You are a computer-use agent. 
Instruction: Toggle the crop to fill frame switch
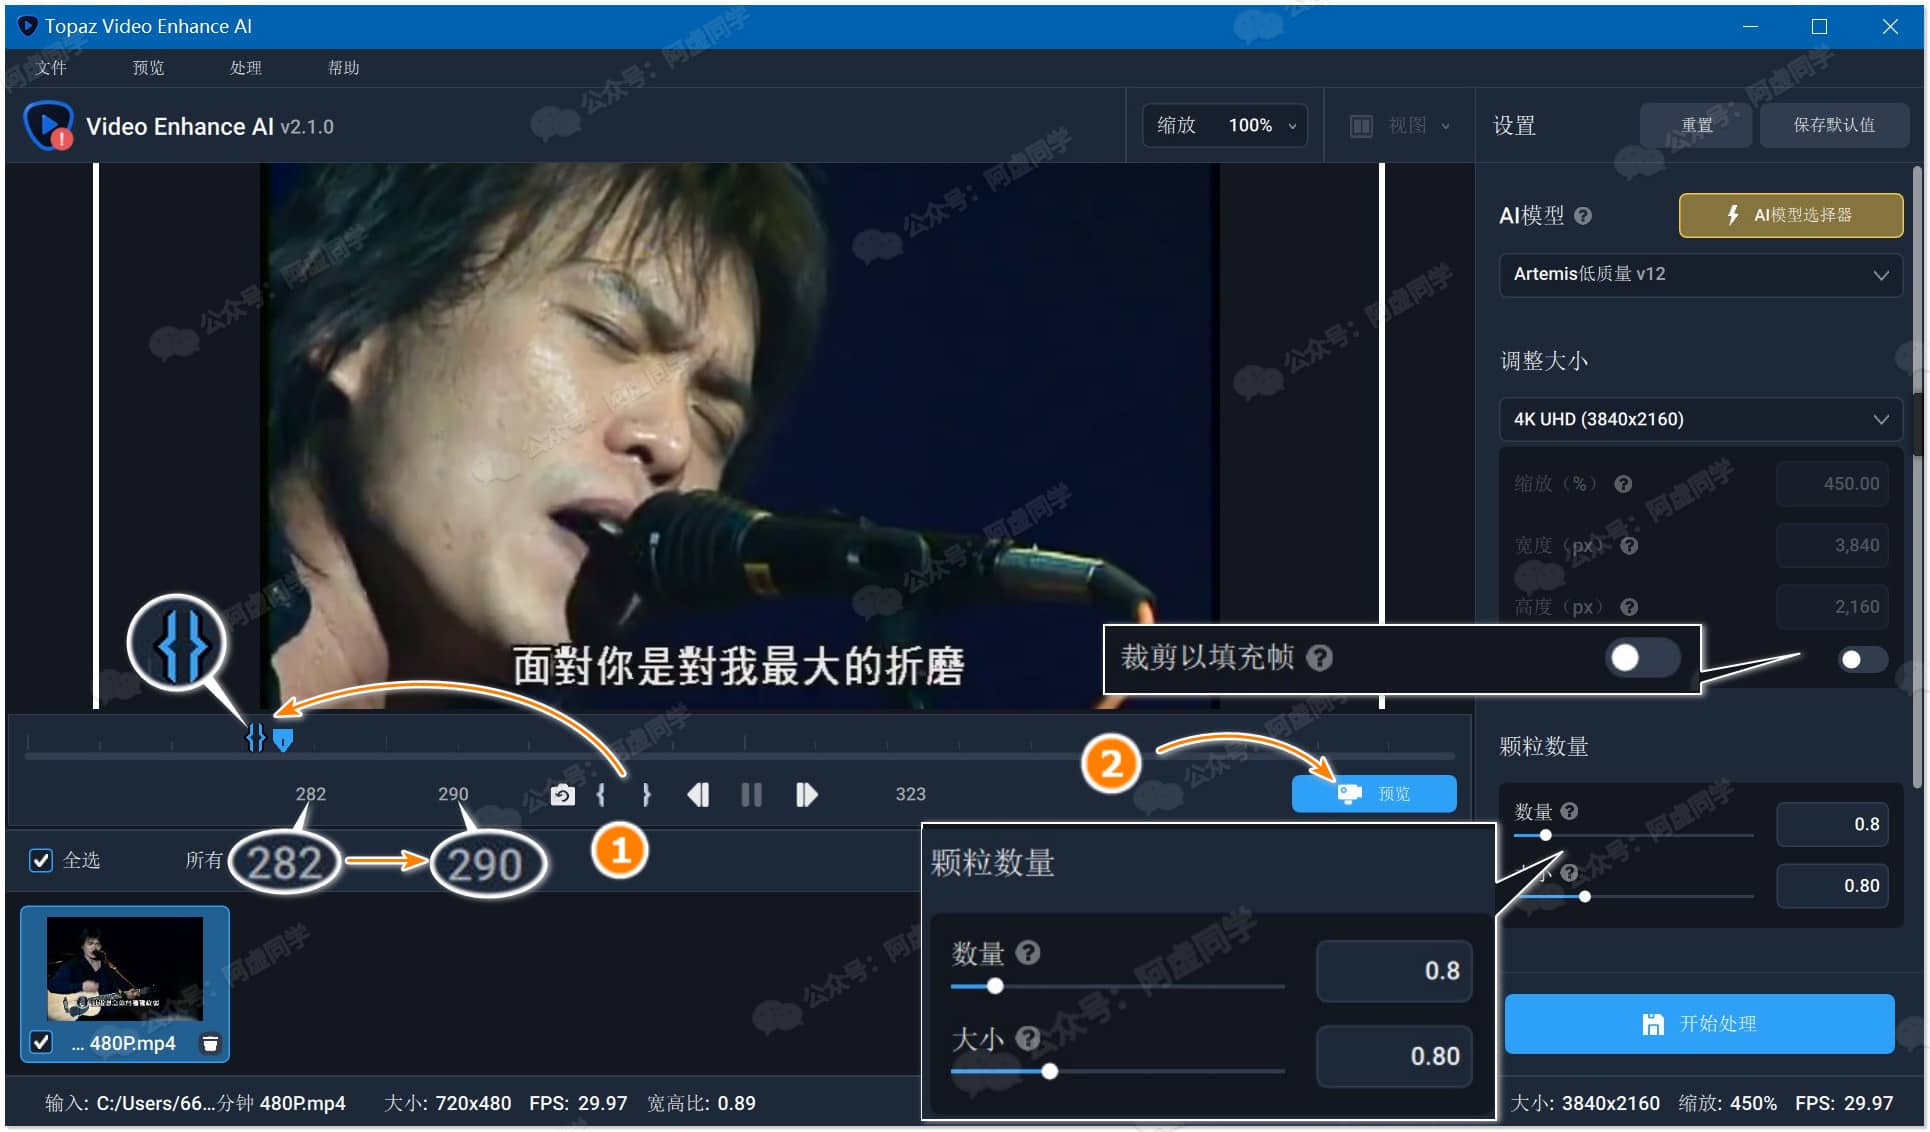click(1862, 659)
